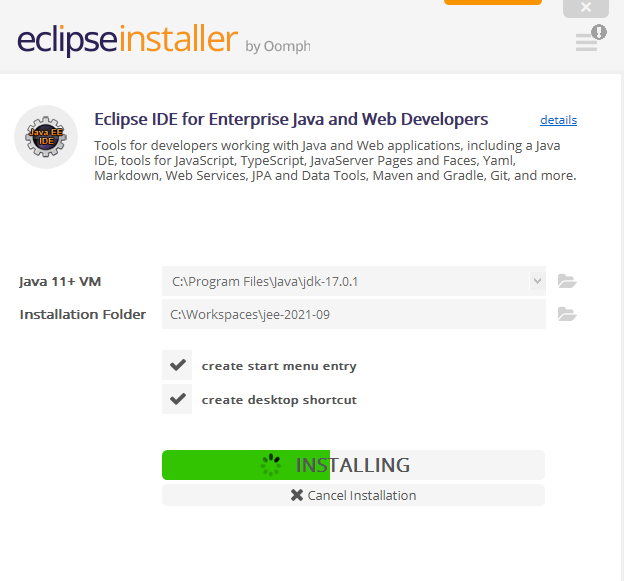Click the 'create start menu entry' label
Screen dimensions: 624x581
tap(279, 366)
